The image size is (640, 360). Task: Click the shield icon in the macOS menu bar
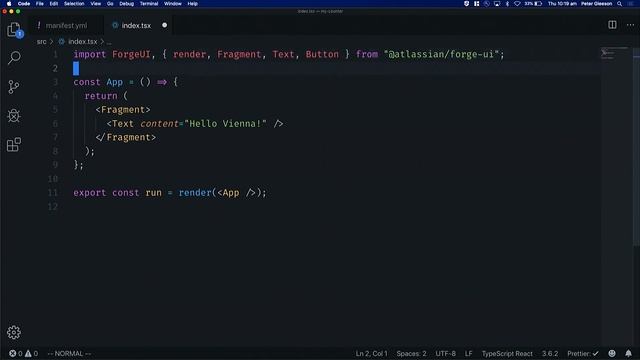pos(467,4)
